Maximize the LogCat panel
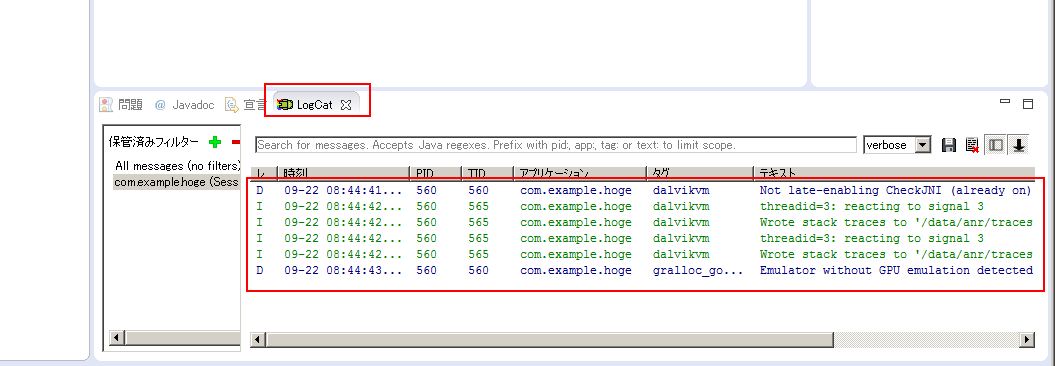The width and height of the screenshot is (1055, 366). tap(1027, 104)
